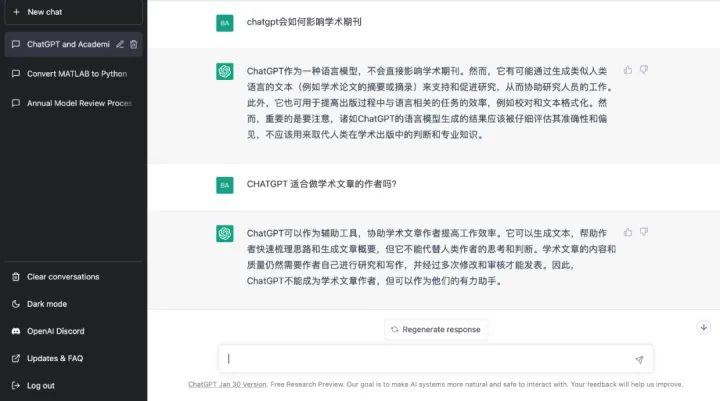Click chat bubble icon beside Annual Model Review
This screenshot has width=720, height=401.
click(x=16, y=103)
